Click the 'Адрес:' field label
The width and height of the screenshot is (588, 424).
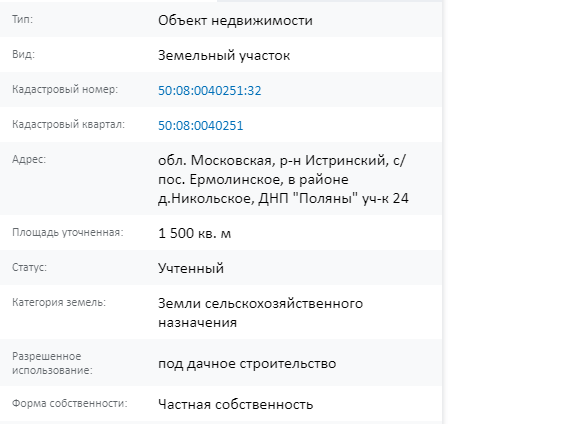[x=29, y=159]
